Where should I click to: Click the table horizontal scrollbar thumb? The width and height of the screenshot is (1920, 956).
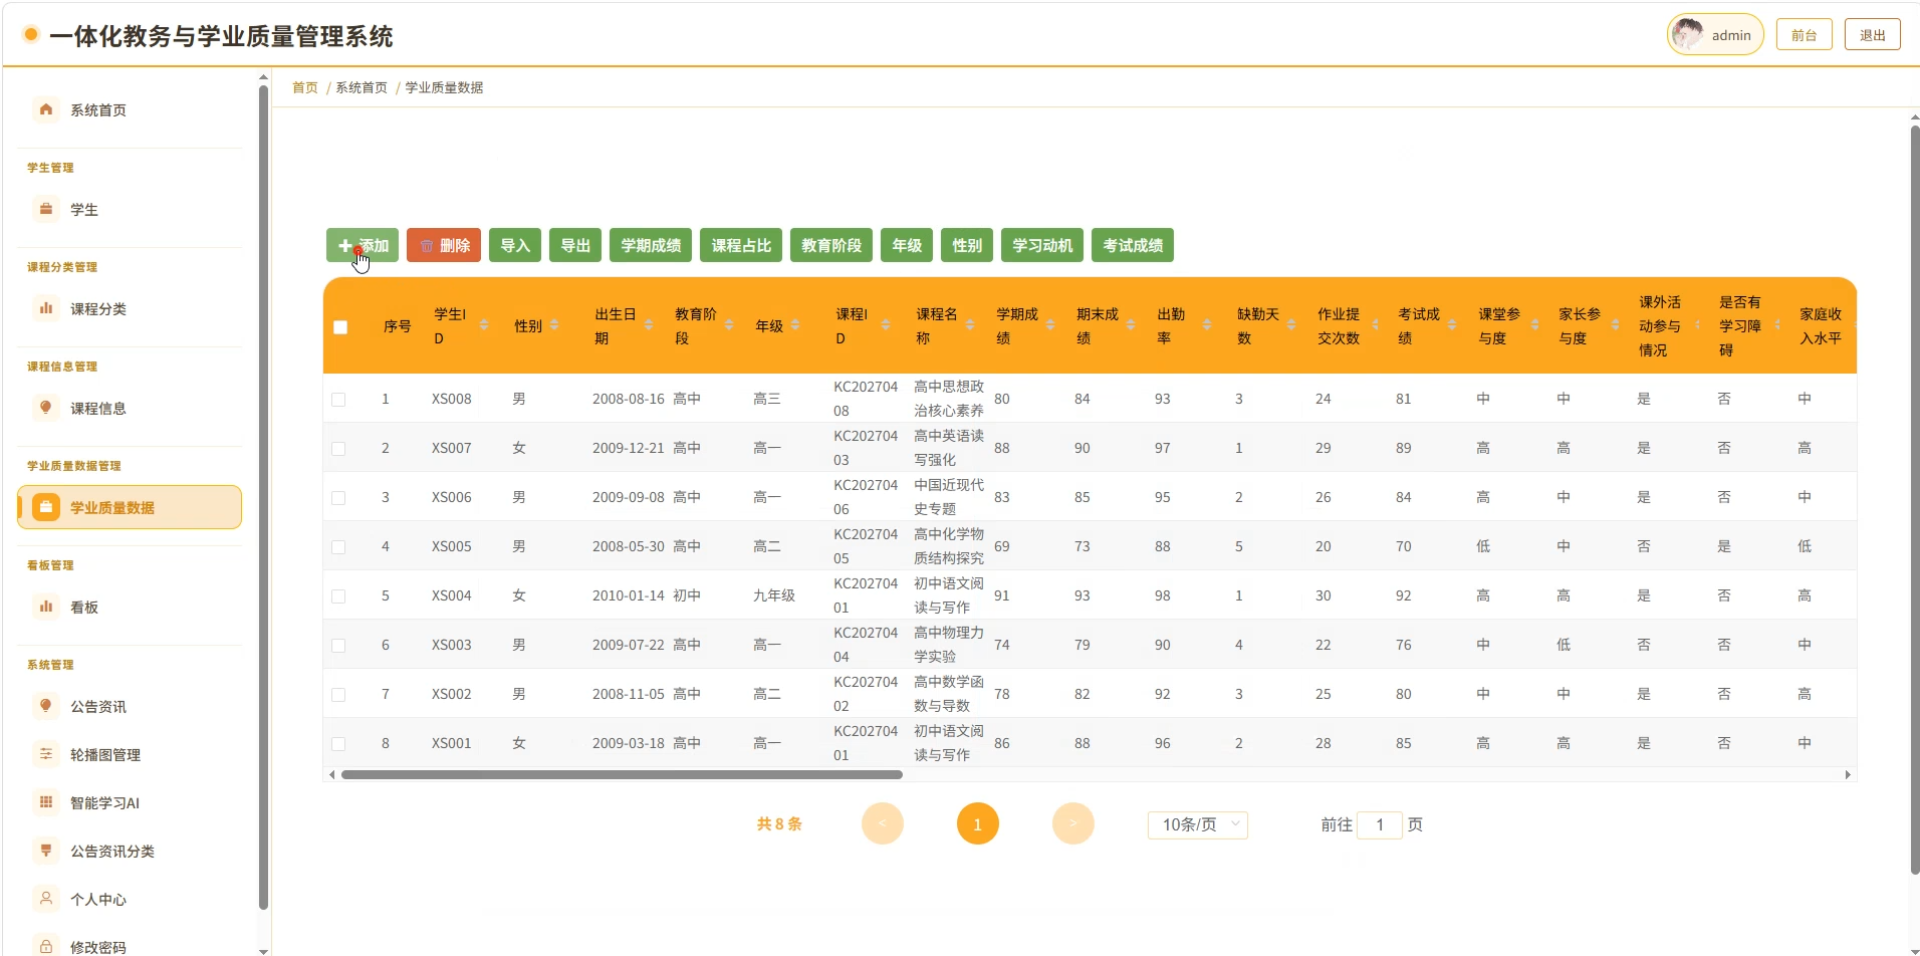[622, 774]
